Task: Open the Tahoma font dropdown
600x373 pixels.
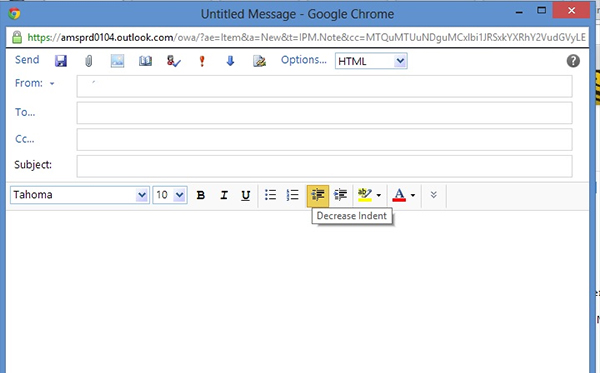Action: point(80,195)
